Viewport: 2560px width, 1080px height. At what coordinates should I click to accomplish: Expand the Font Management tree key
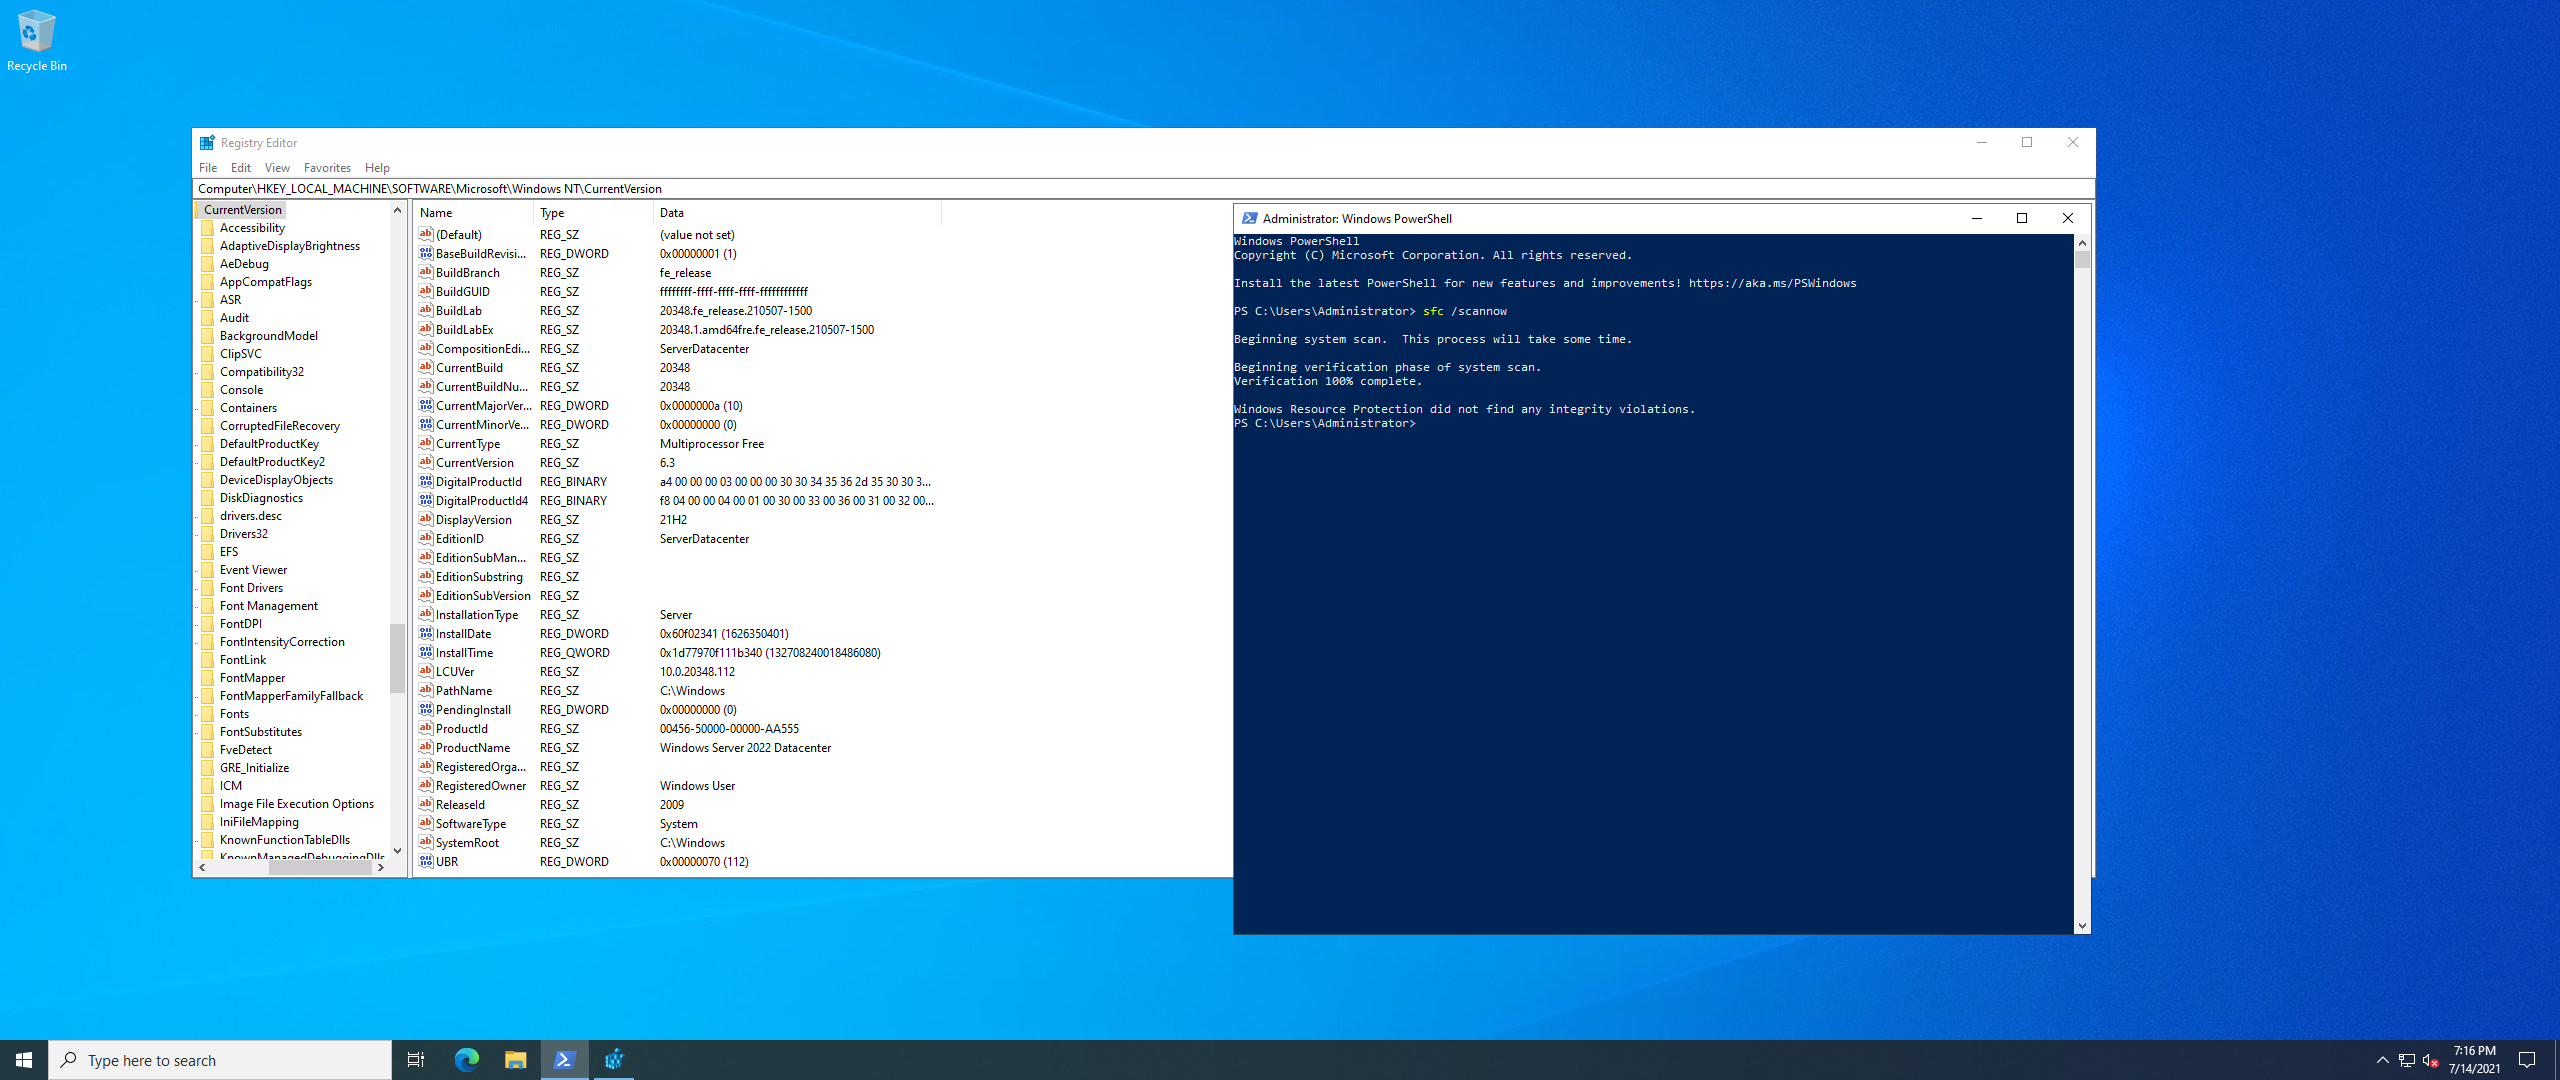point(197,606)
